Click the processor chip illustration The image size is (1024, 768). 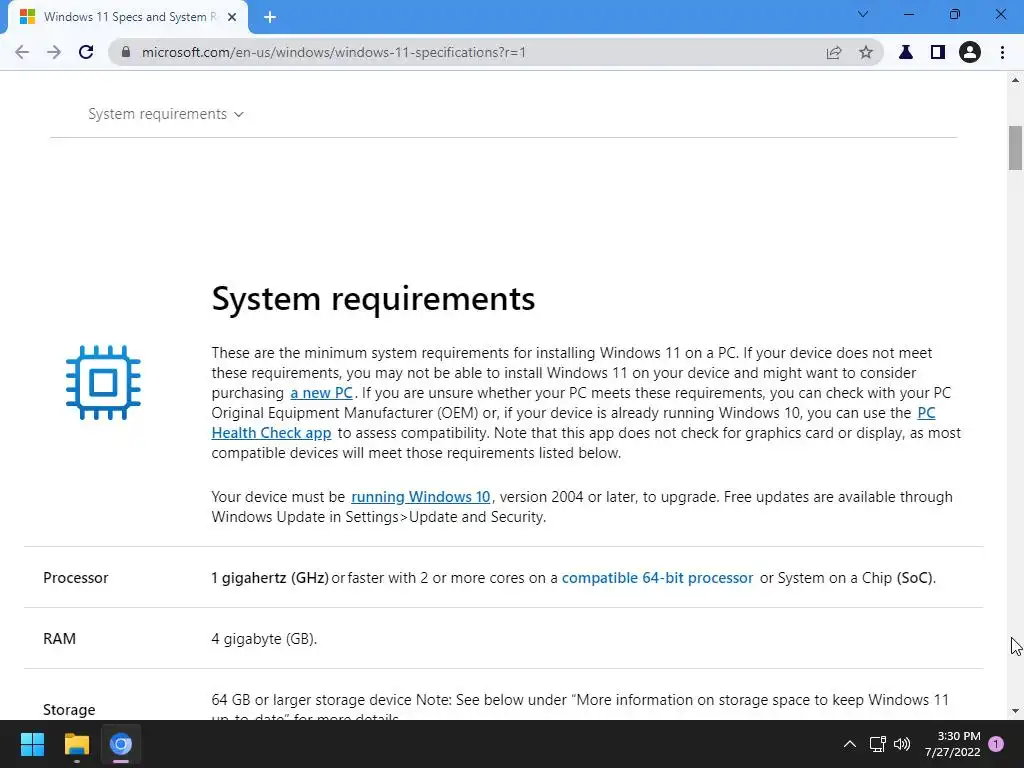103,383
